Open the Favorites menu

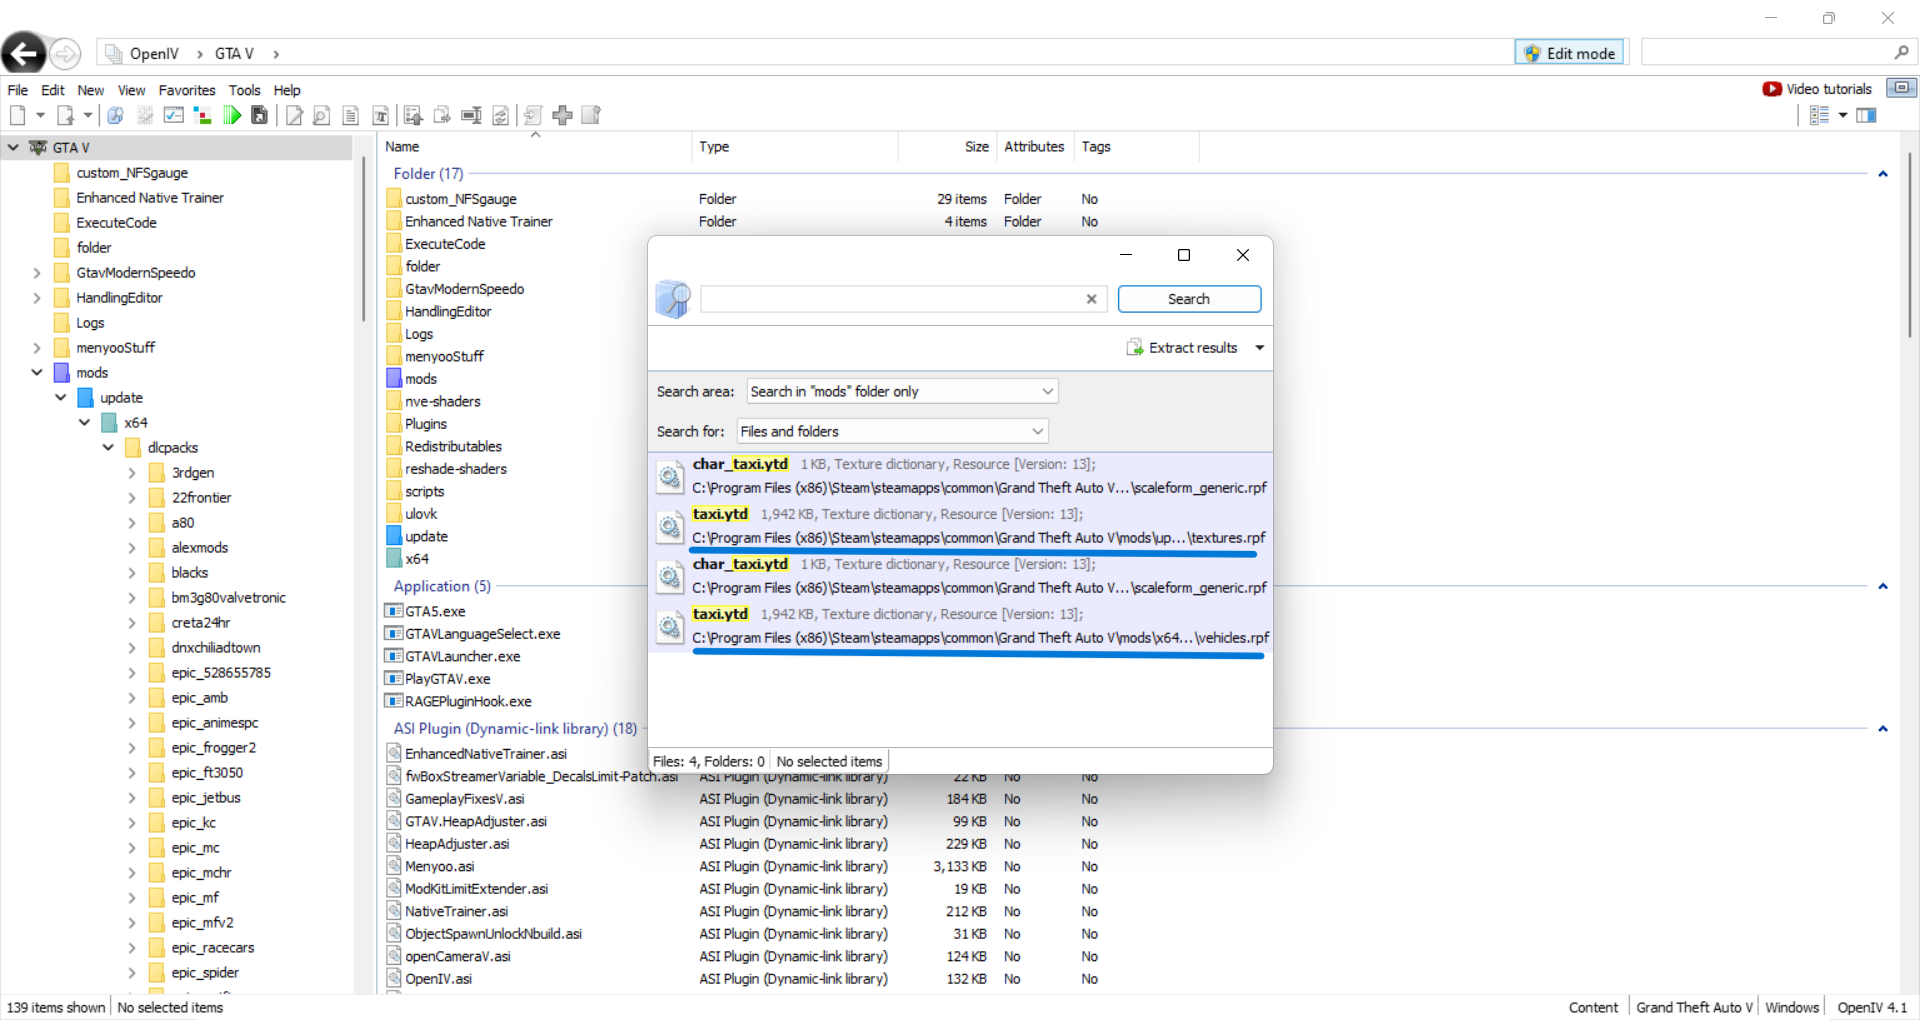pyautogui.click(x=187, y=90)
